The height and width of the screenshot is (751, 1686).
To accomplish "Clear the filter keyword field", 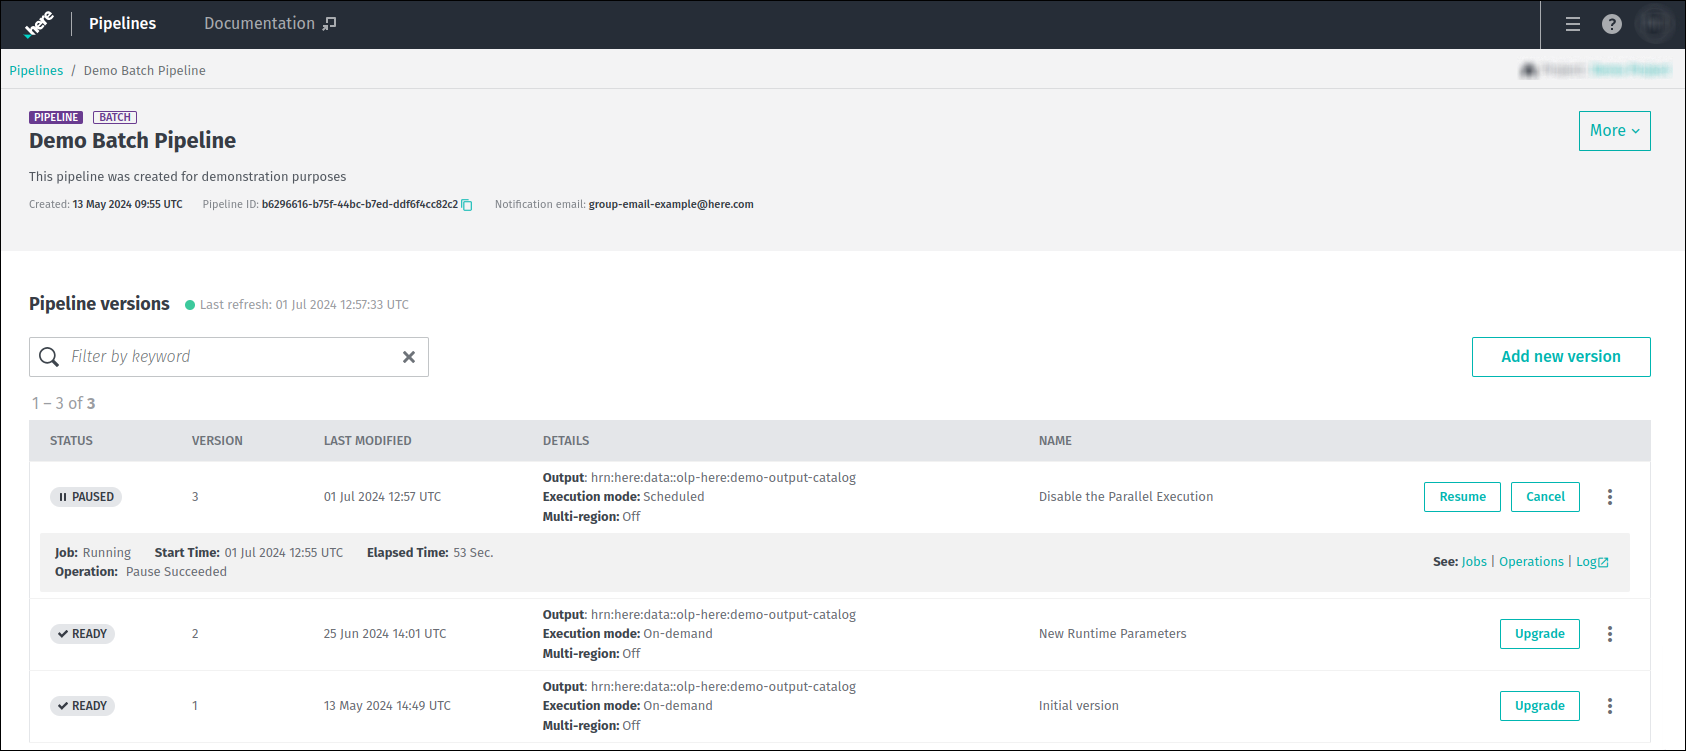I will coord(409,357).
